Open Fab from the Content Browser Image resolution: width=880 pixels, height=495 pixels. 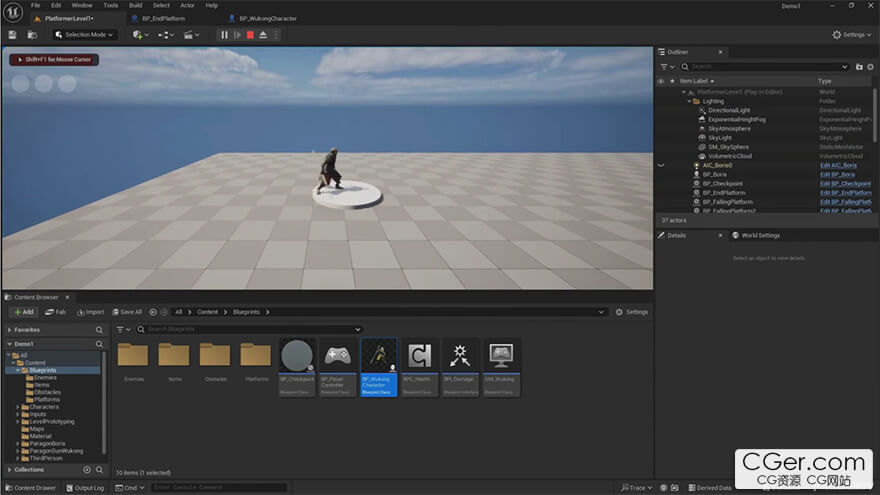point(56,312)
